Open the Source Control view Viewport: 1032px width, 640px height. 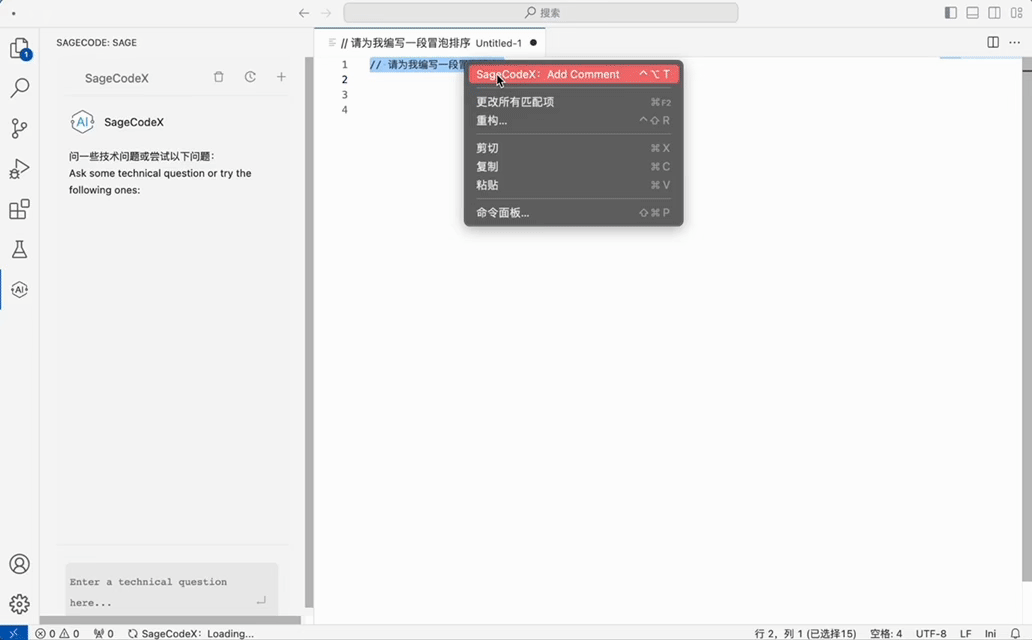pyautogui.click(x=20, y=128)
